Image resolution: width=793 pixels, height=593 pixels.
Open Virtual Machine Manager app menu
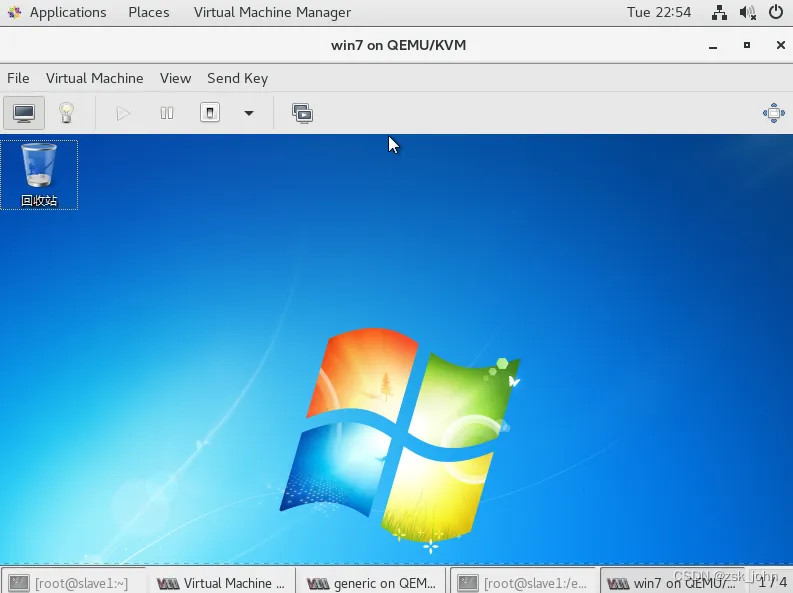click(272, 12)
